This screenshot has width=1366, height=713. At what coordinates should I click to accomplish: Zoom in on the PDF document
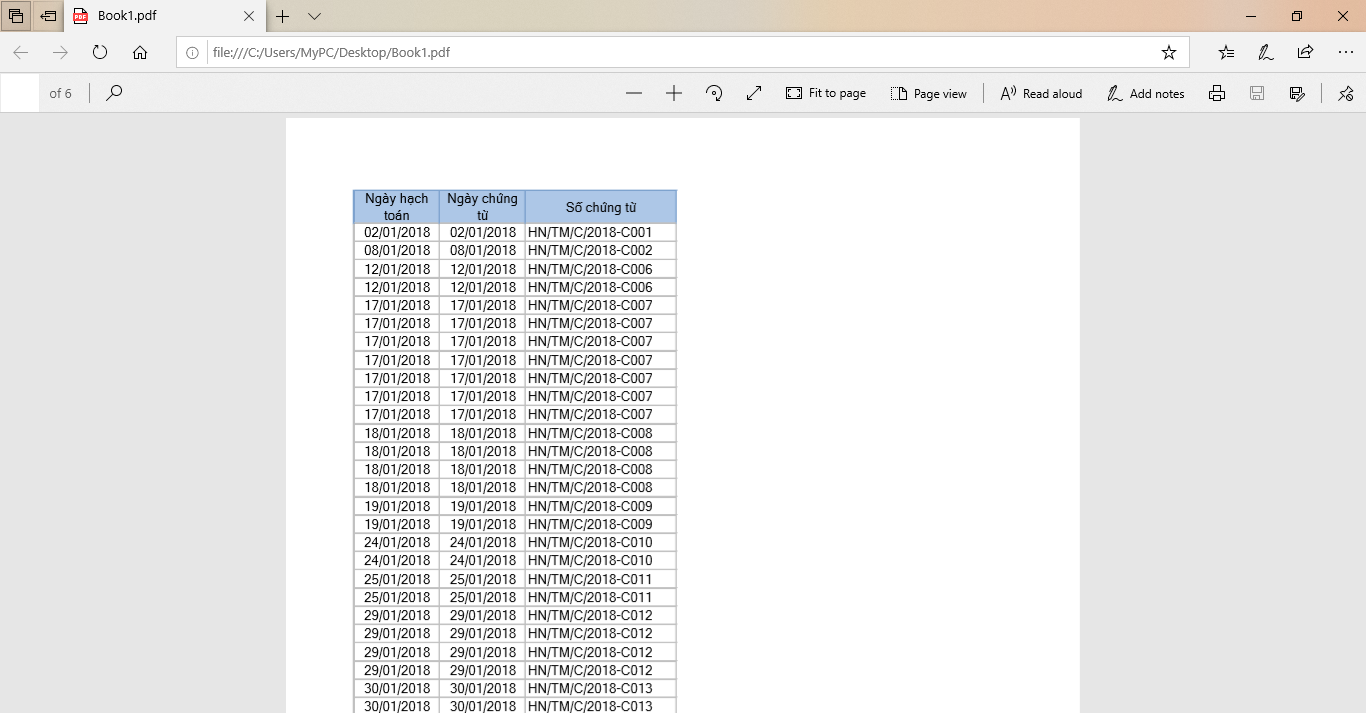click(x=674, y=93)
